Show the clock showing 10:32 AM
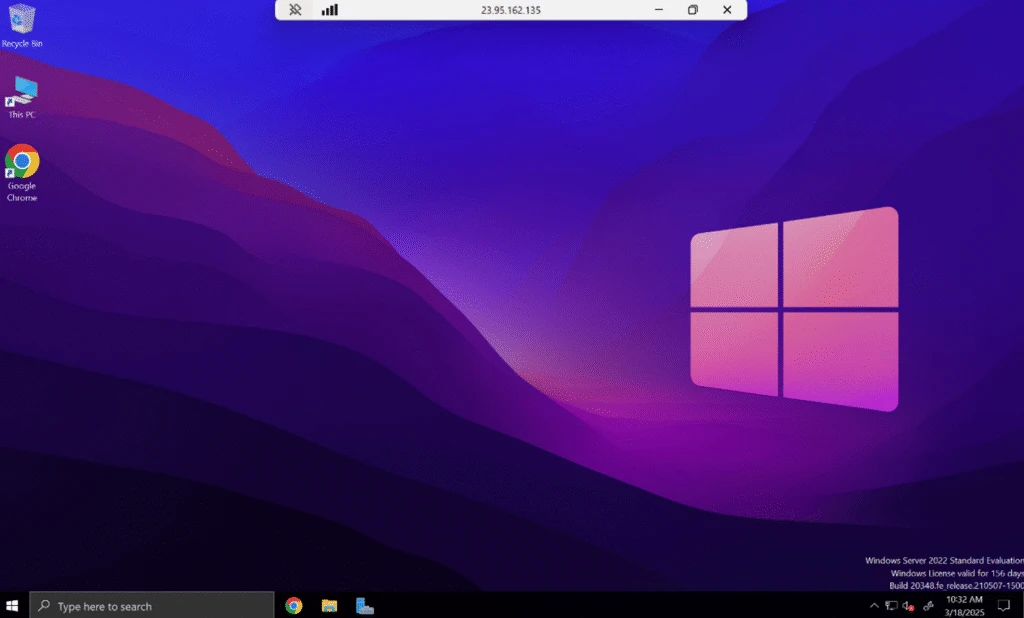 pyautogui.click(x=961, y=599)
